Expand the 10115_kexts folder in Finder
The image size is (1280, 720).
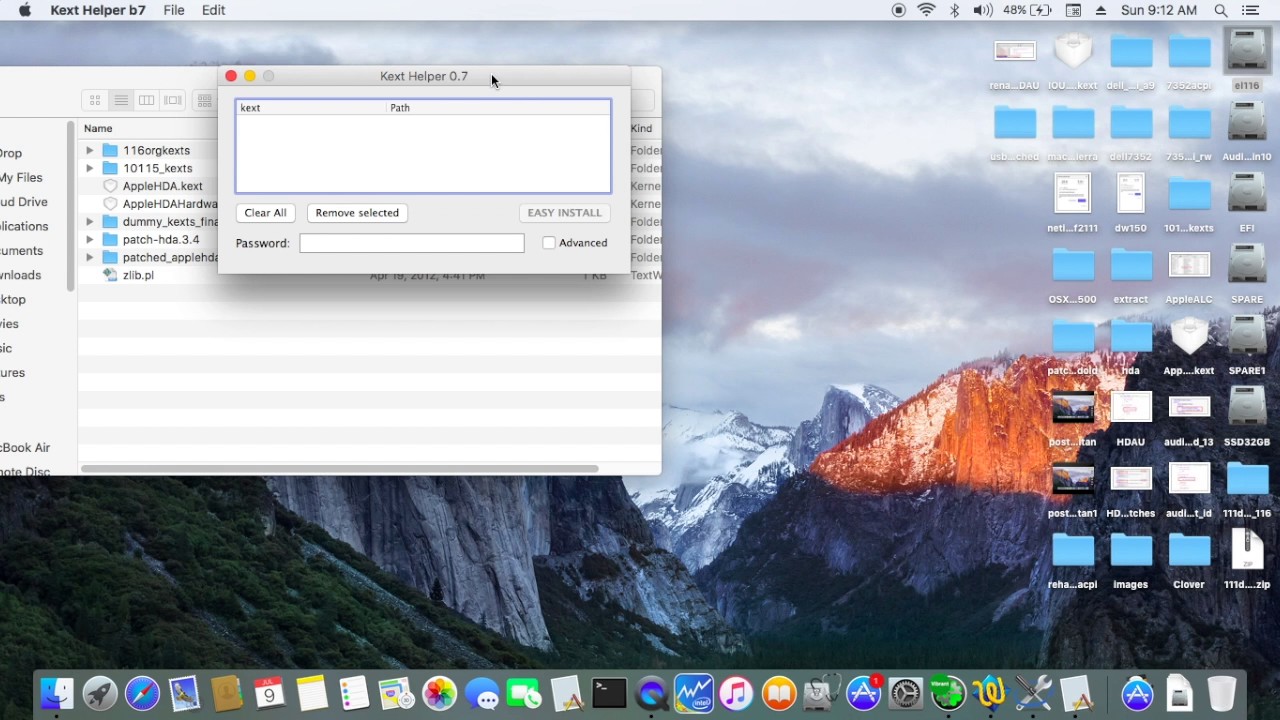pos(90,169)
